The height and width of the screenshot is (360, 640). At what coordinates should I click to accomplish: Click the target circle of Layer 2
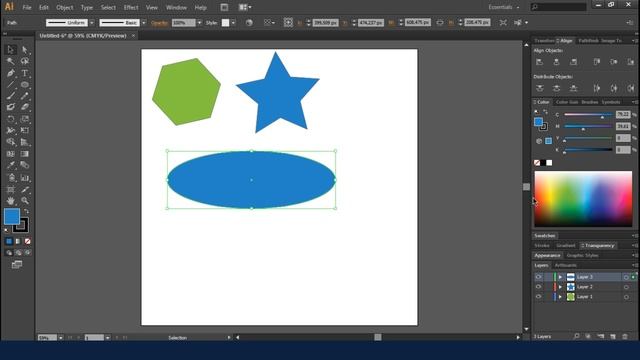(626, 287)
